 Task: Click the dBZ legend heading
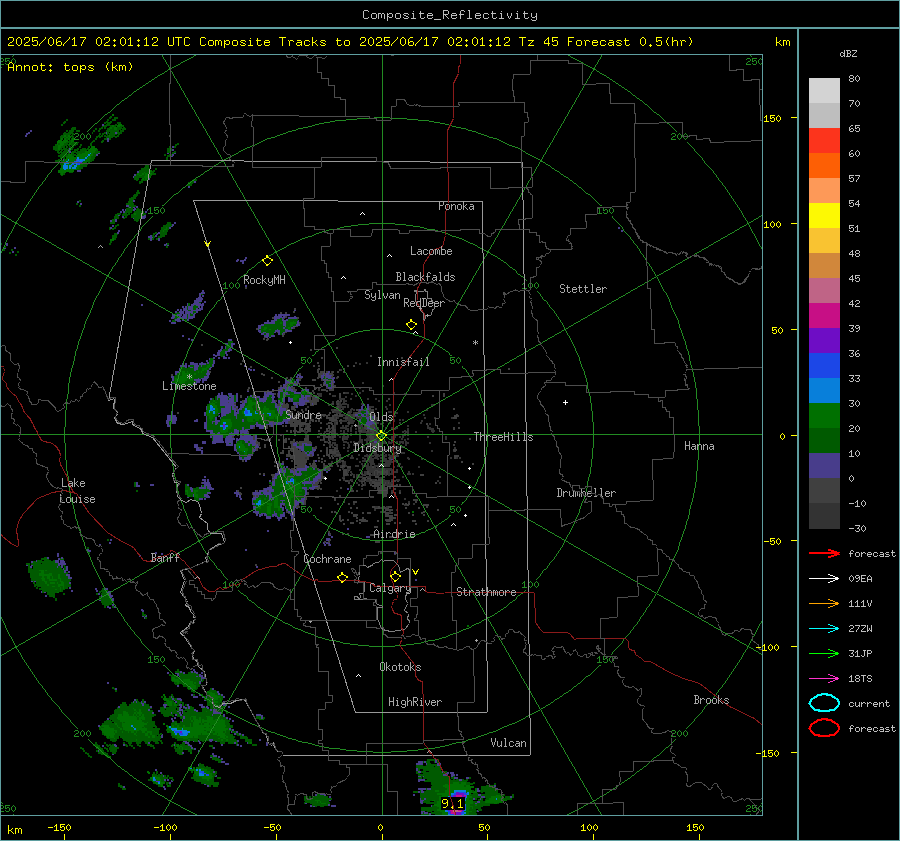pyautogui.click(x=848, y=53)
